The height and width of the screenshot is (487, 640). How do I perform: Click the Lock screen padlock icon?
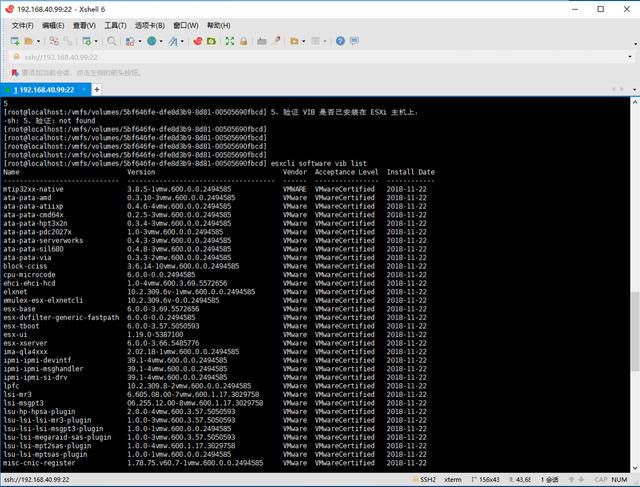pos(244,41)
